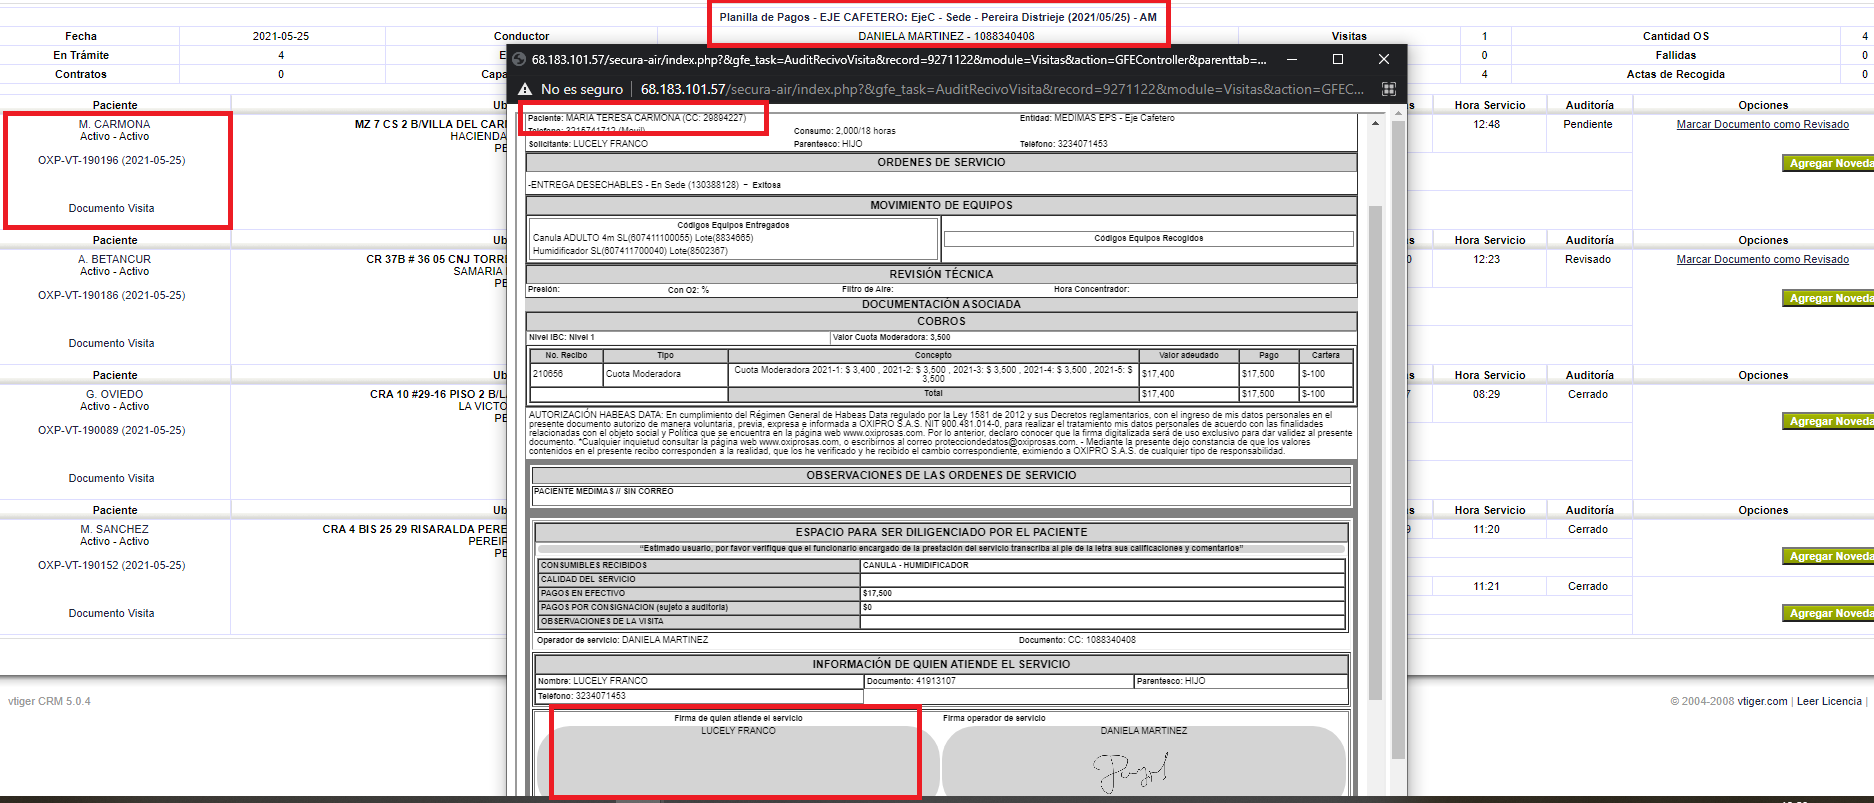Click scrollbar up arrow in popup
This screenshot has height=803, width=1874.
coord(1375,122)
